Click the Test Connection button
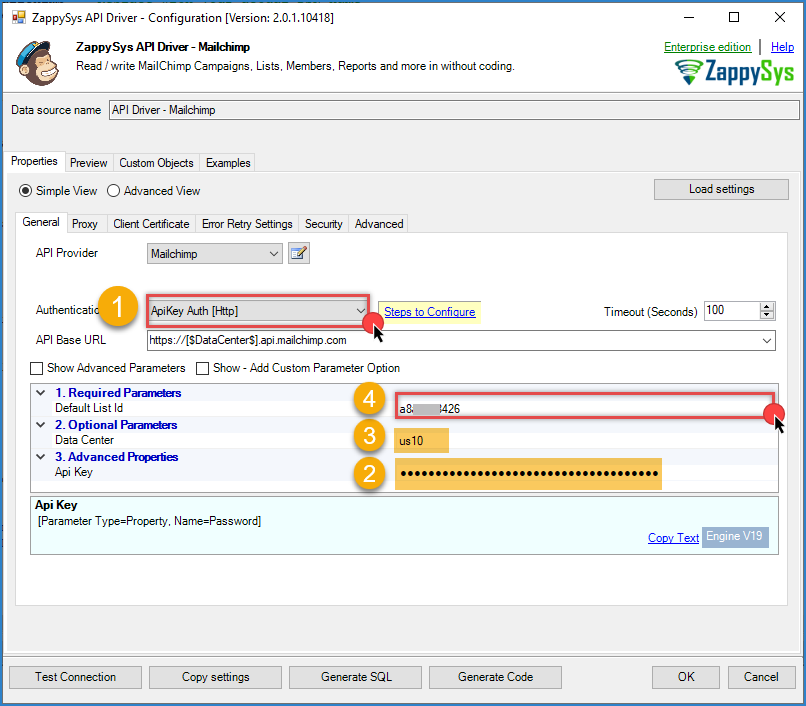806x706 pixels. (76, 677)
